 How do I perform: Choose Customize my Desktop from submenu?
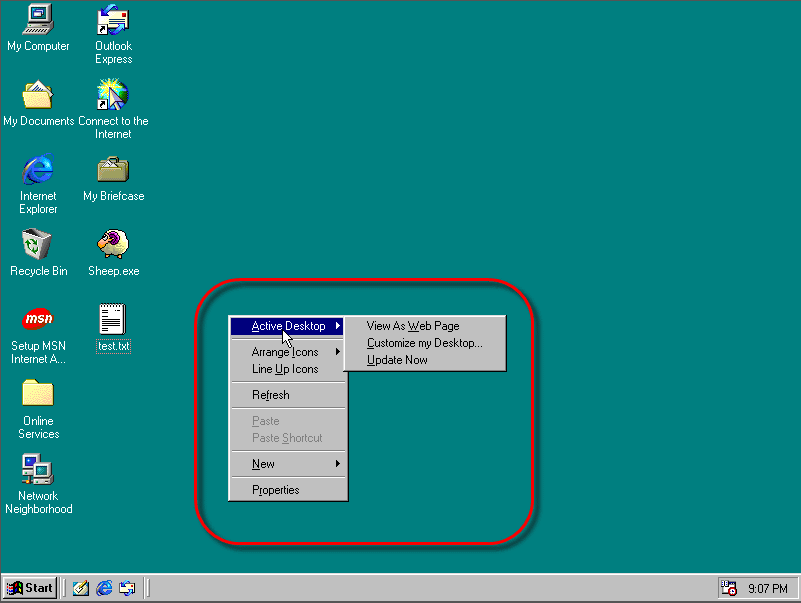(x=424, y=343)
